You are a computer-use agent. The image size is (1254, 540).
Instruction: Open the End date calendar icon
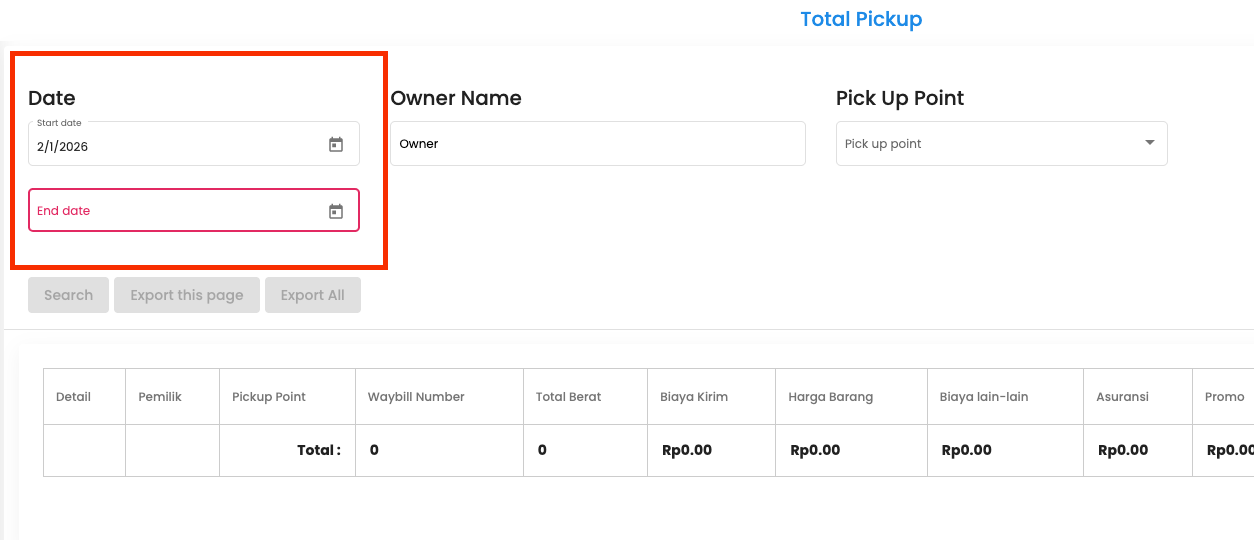pos(336,211)
